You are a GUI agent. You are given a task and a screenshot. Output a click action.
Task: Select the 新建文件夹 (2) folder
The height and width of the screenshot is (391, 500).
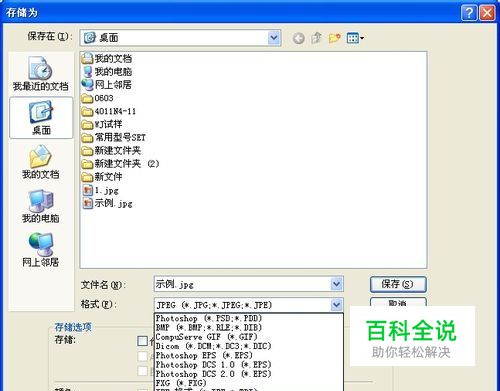[x=121, y=164]
